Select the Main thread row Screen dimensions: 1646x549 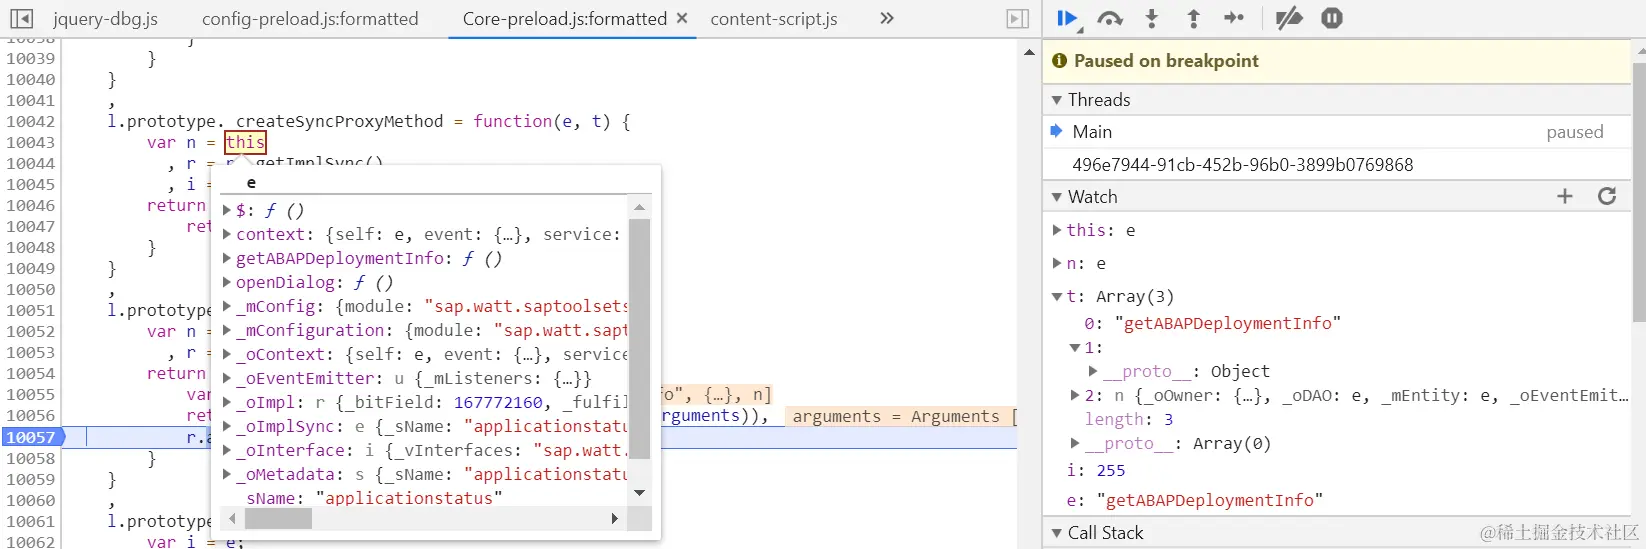1336,132
